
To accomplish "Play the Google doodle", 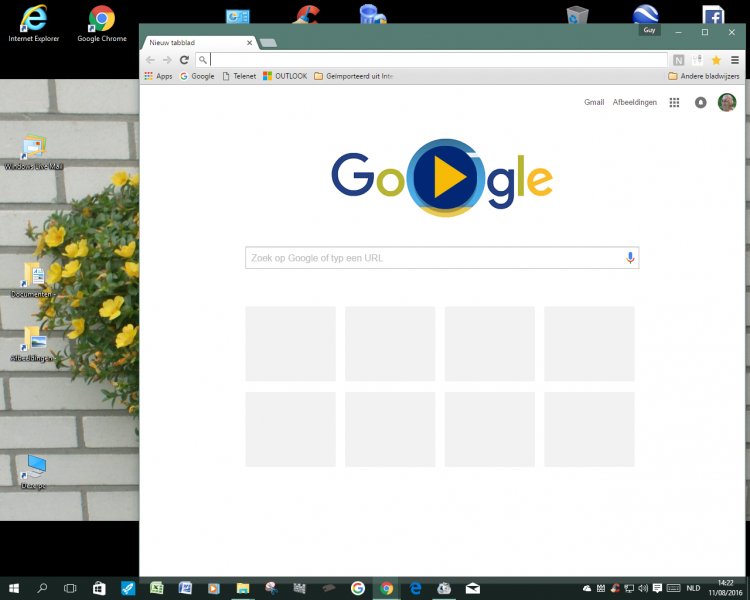I will pyautogui.click(x=441, y=178).
